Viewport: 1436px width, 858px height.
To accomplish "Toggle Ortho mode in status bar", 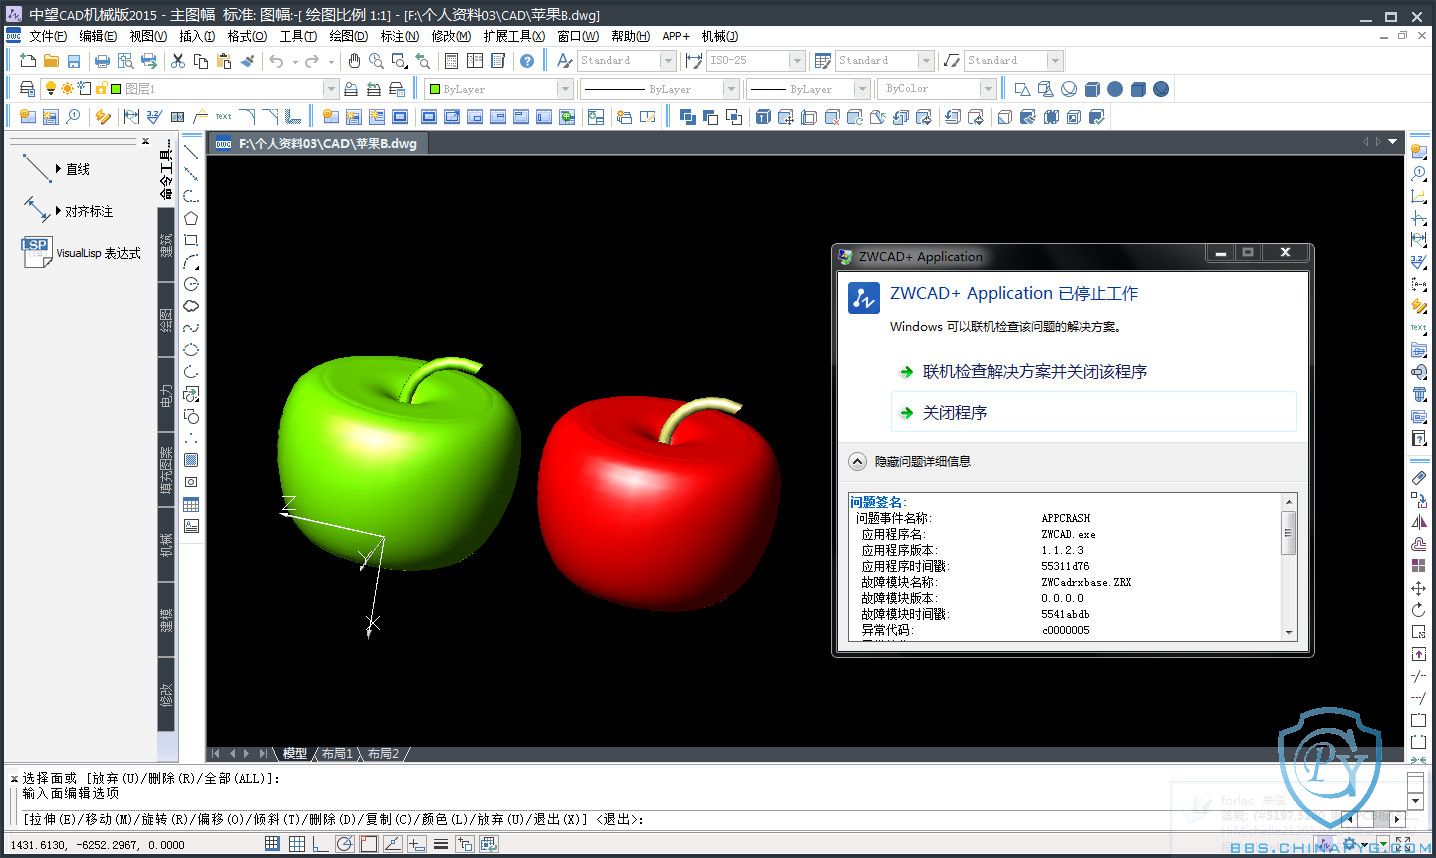I will click(x=320, y=844).
